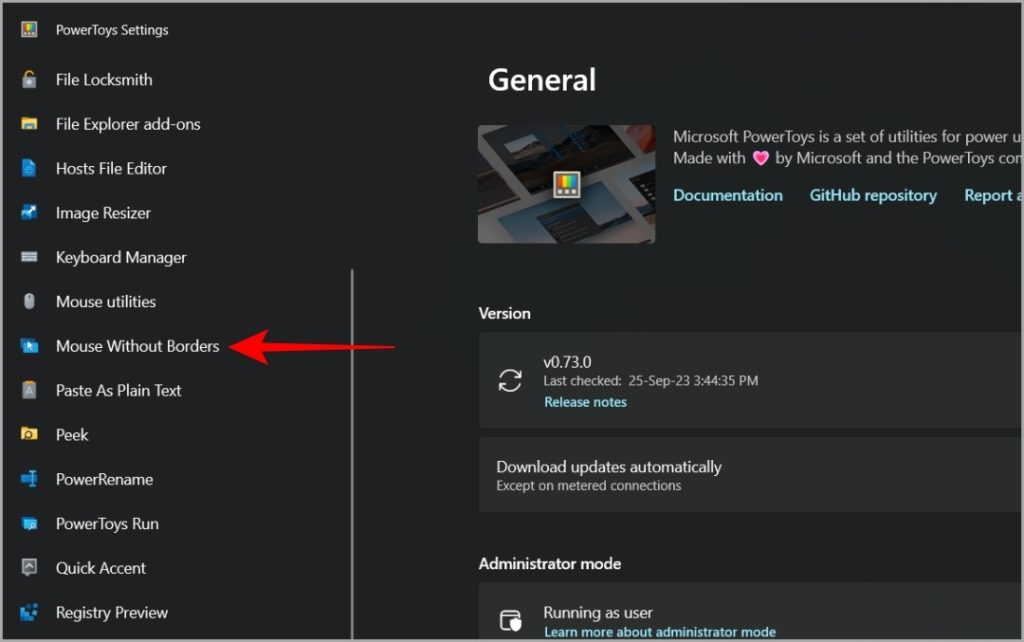This screenshot has width=1024, height=642.
Task: Click Except on metered connections text
Action: pyautogui.click(x=588, y=486)
